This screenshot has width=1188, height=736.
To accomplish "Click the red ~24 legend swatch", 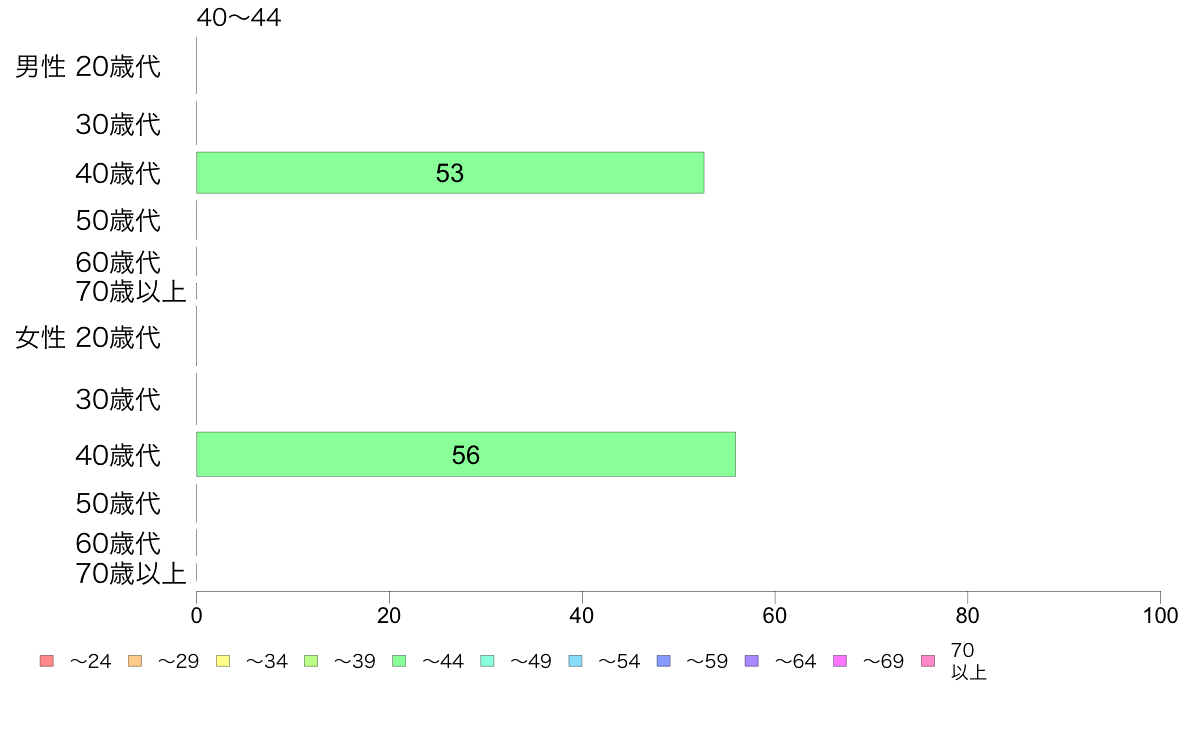I will [47, 661].
